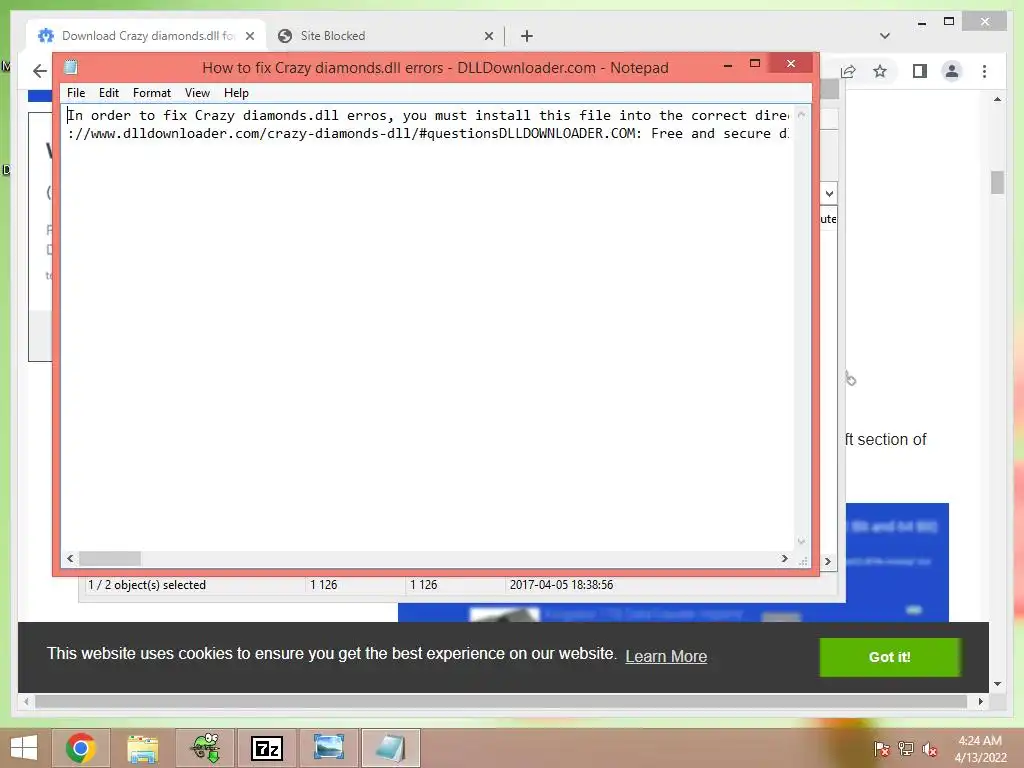Open File Explorer from taskbar

[x=142, y=748]
